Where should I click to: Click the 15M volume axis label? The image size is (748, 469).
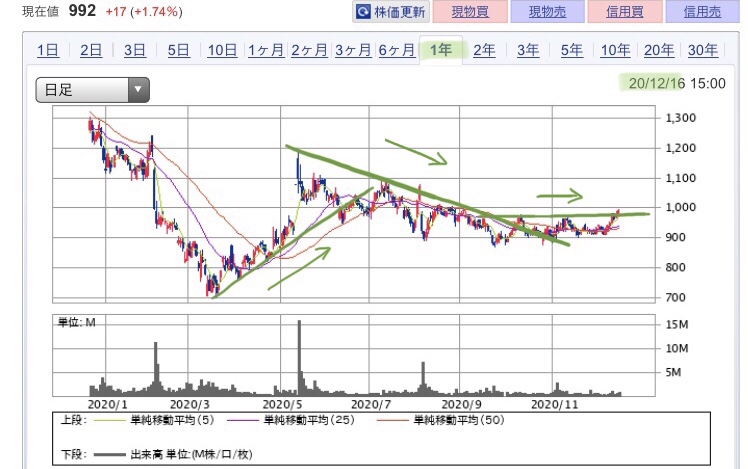pyautogui.click(x=677, y=324)
